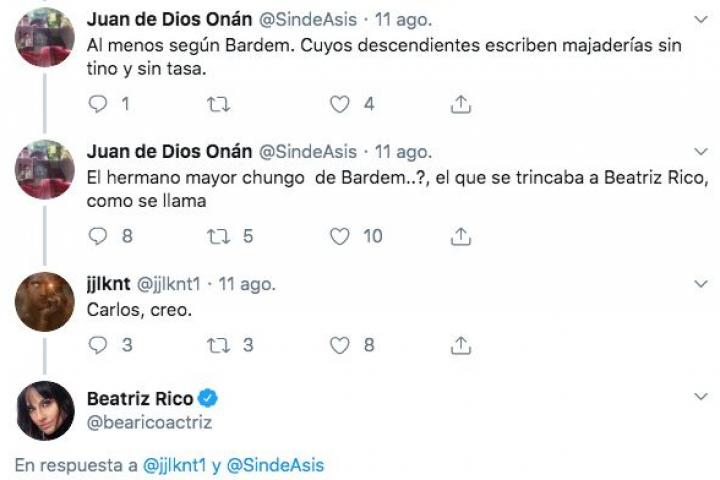Open the dropdown arrow on jjlknt's tweet
This screenshot has width=720, height=480.
700,285
